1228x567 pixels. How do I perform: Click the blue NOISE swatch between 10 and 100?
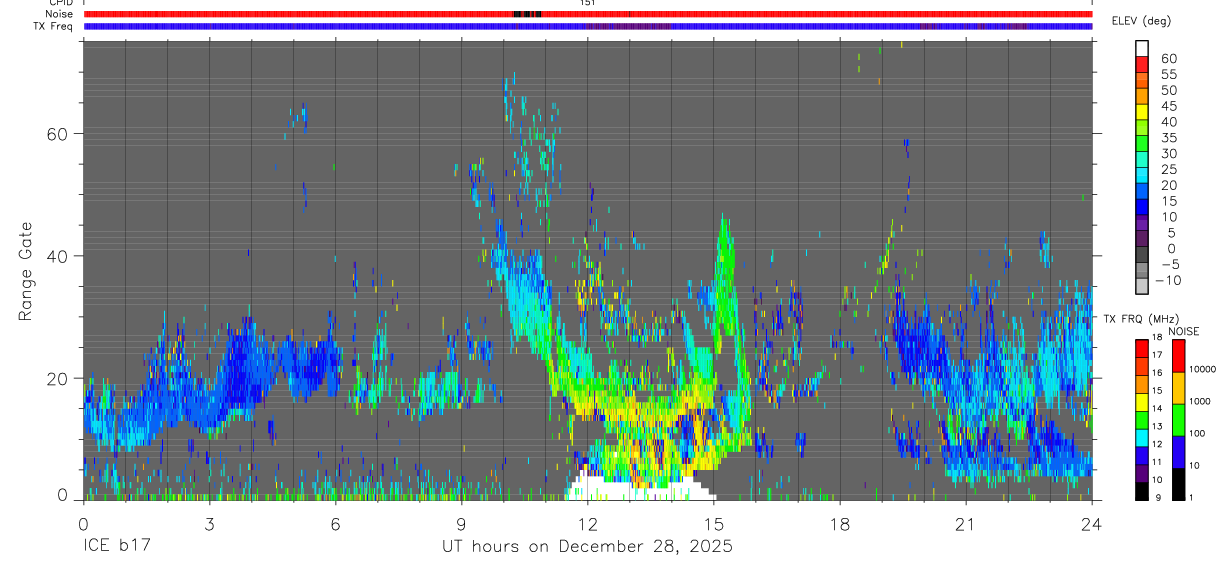1178,450
